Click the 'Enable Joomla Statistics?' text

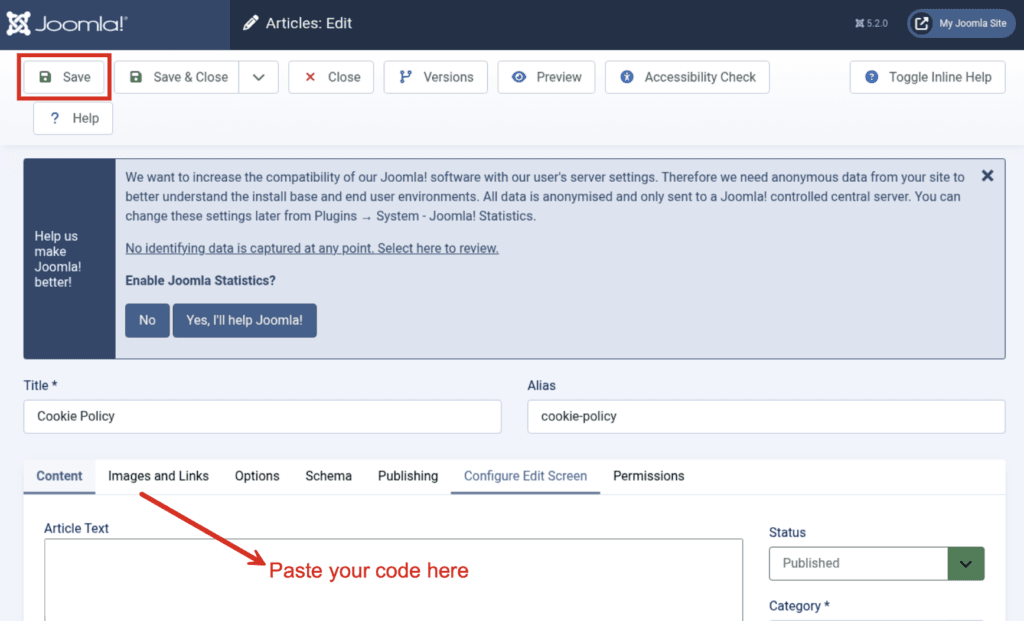tap(200, 281)
